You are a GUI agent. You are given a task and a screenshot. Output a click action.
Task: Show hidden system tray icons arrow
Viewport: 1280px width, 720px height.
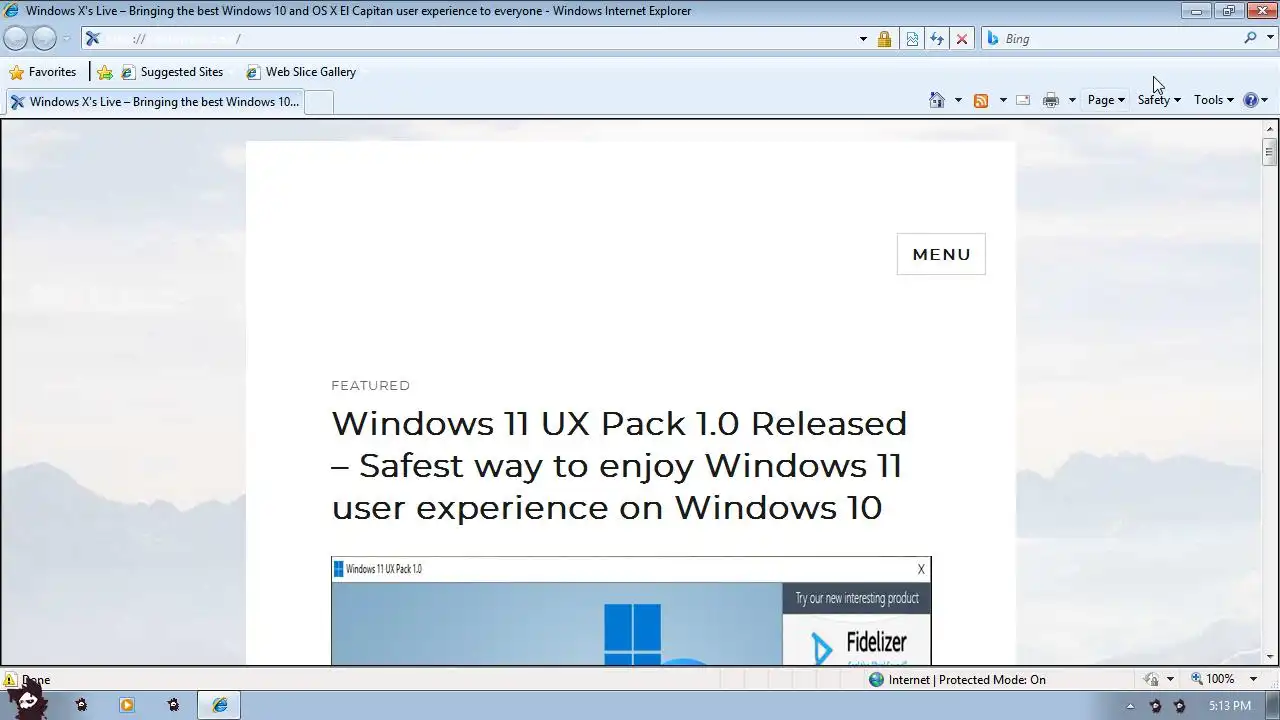1130,706
